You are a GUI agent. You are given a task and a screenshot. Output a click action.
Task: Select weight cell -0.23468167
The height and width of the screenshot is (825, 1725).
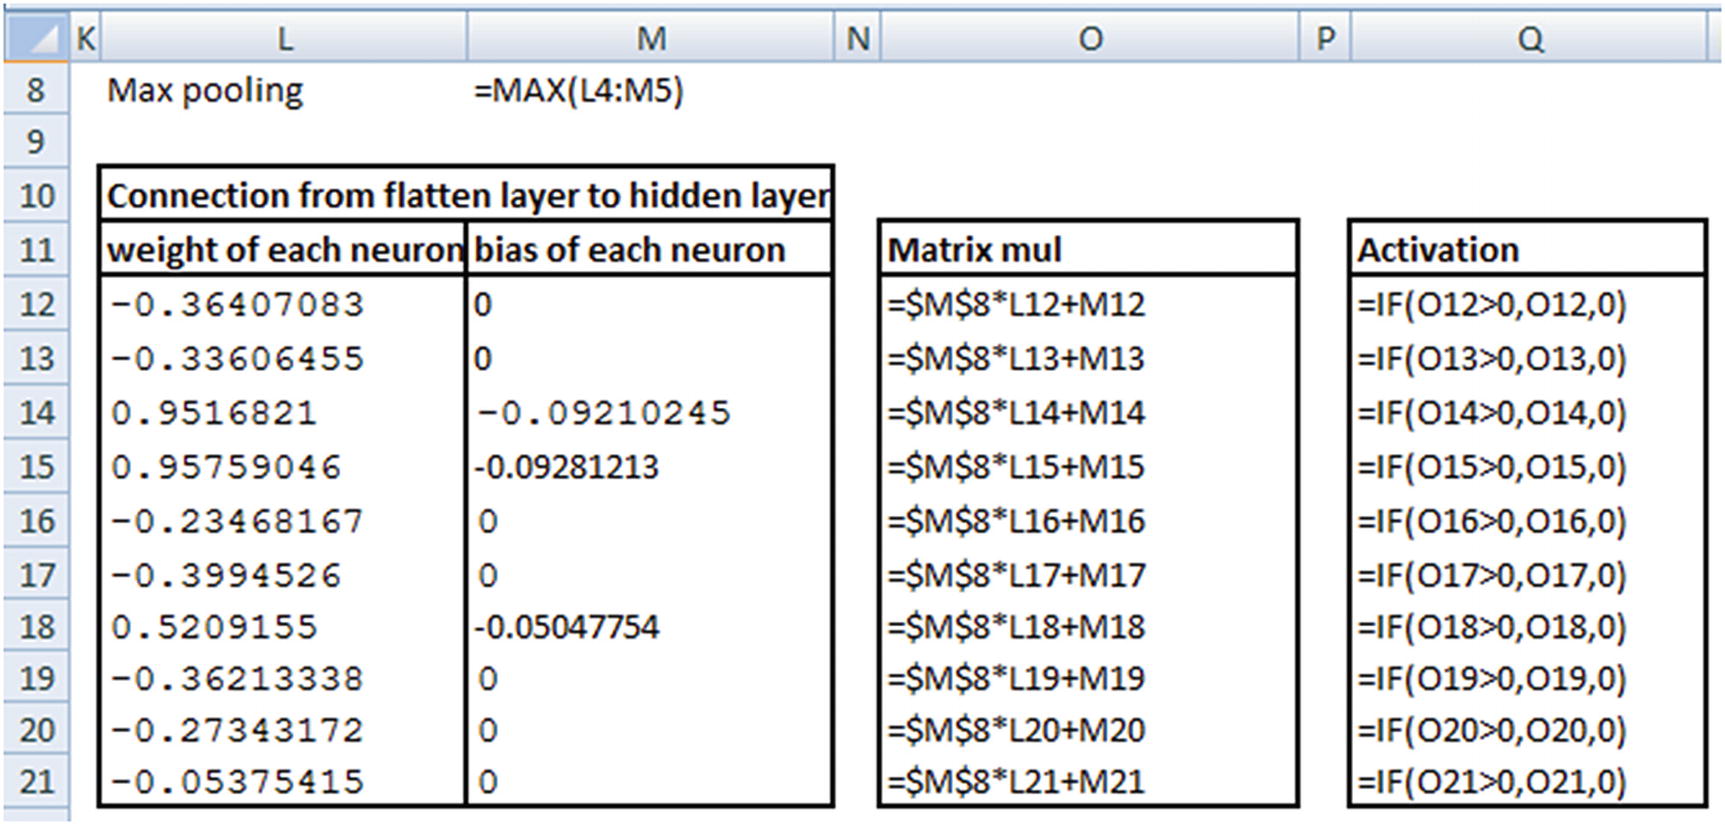(x=284, y=520)
